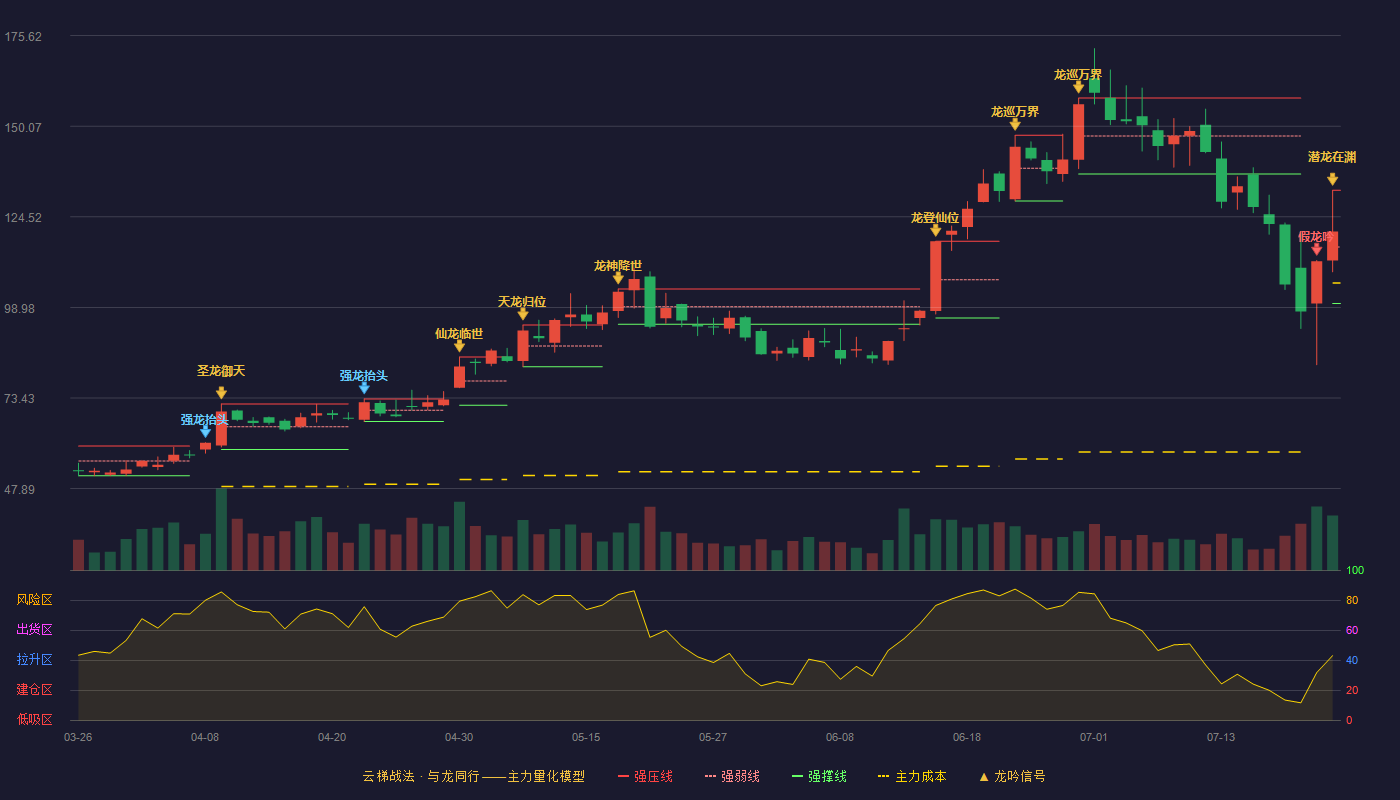The image size is (1400, 800).
Task: Click the 风险区 zone label
Action: 34,600
